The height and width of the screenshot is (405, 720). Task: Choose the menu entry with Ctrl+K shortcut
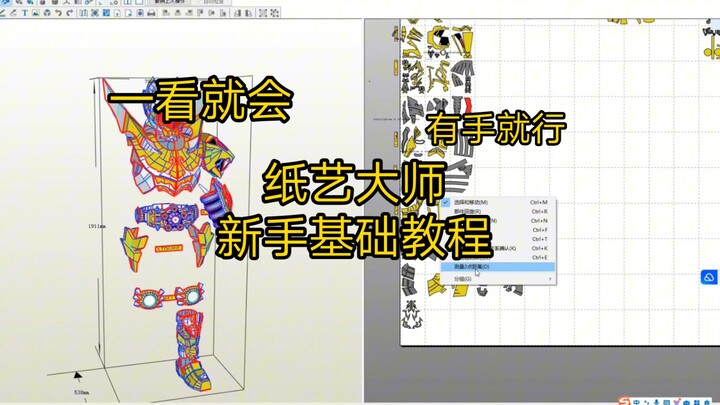coord(497,248)
